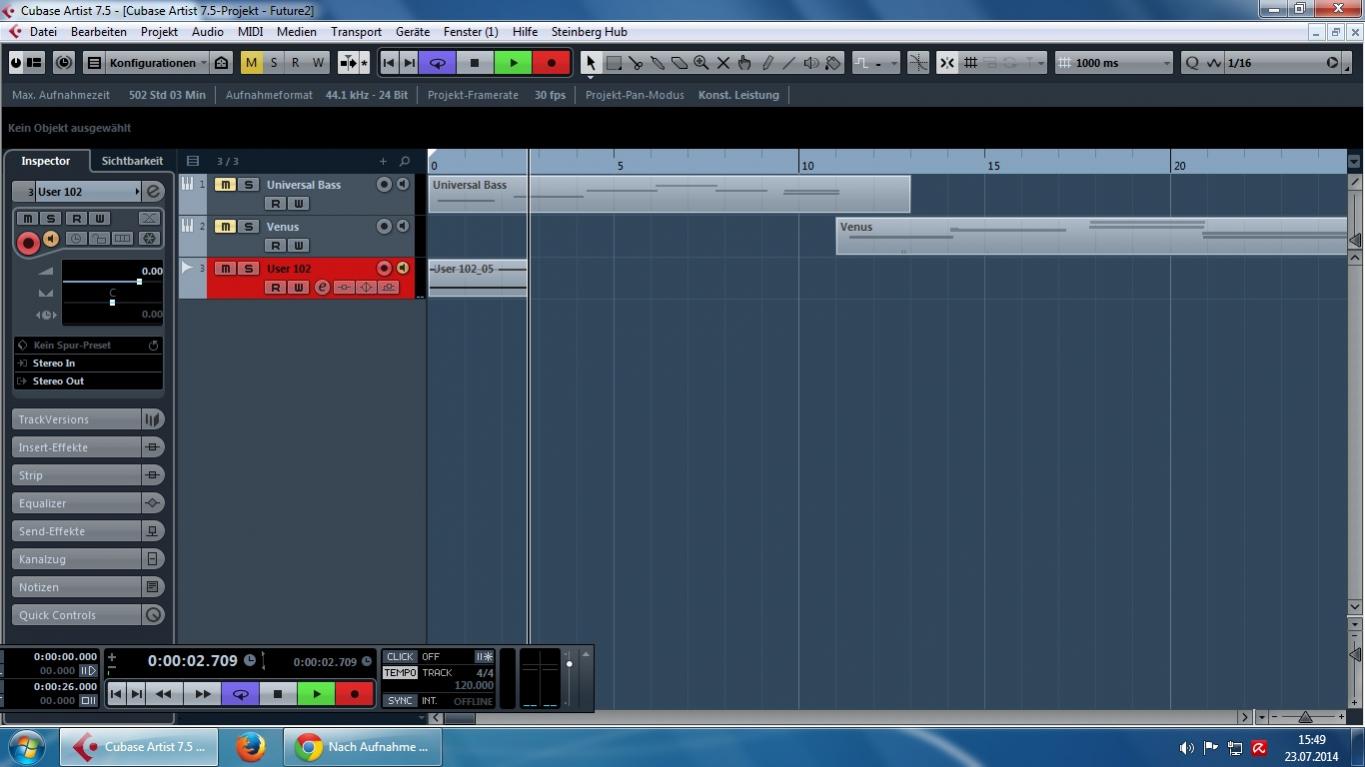Image resolution: width=1365 pixels, height=767 pixels.
Task: Select the Venus MIDI clip in the arrangement
Action: [x=1091, y=236]
